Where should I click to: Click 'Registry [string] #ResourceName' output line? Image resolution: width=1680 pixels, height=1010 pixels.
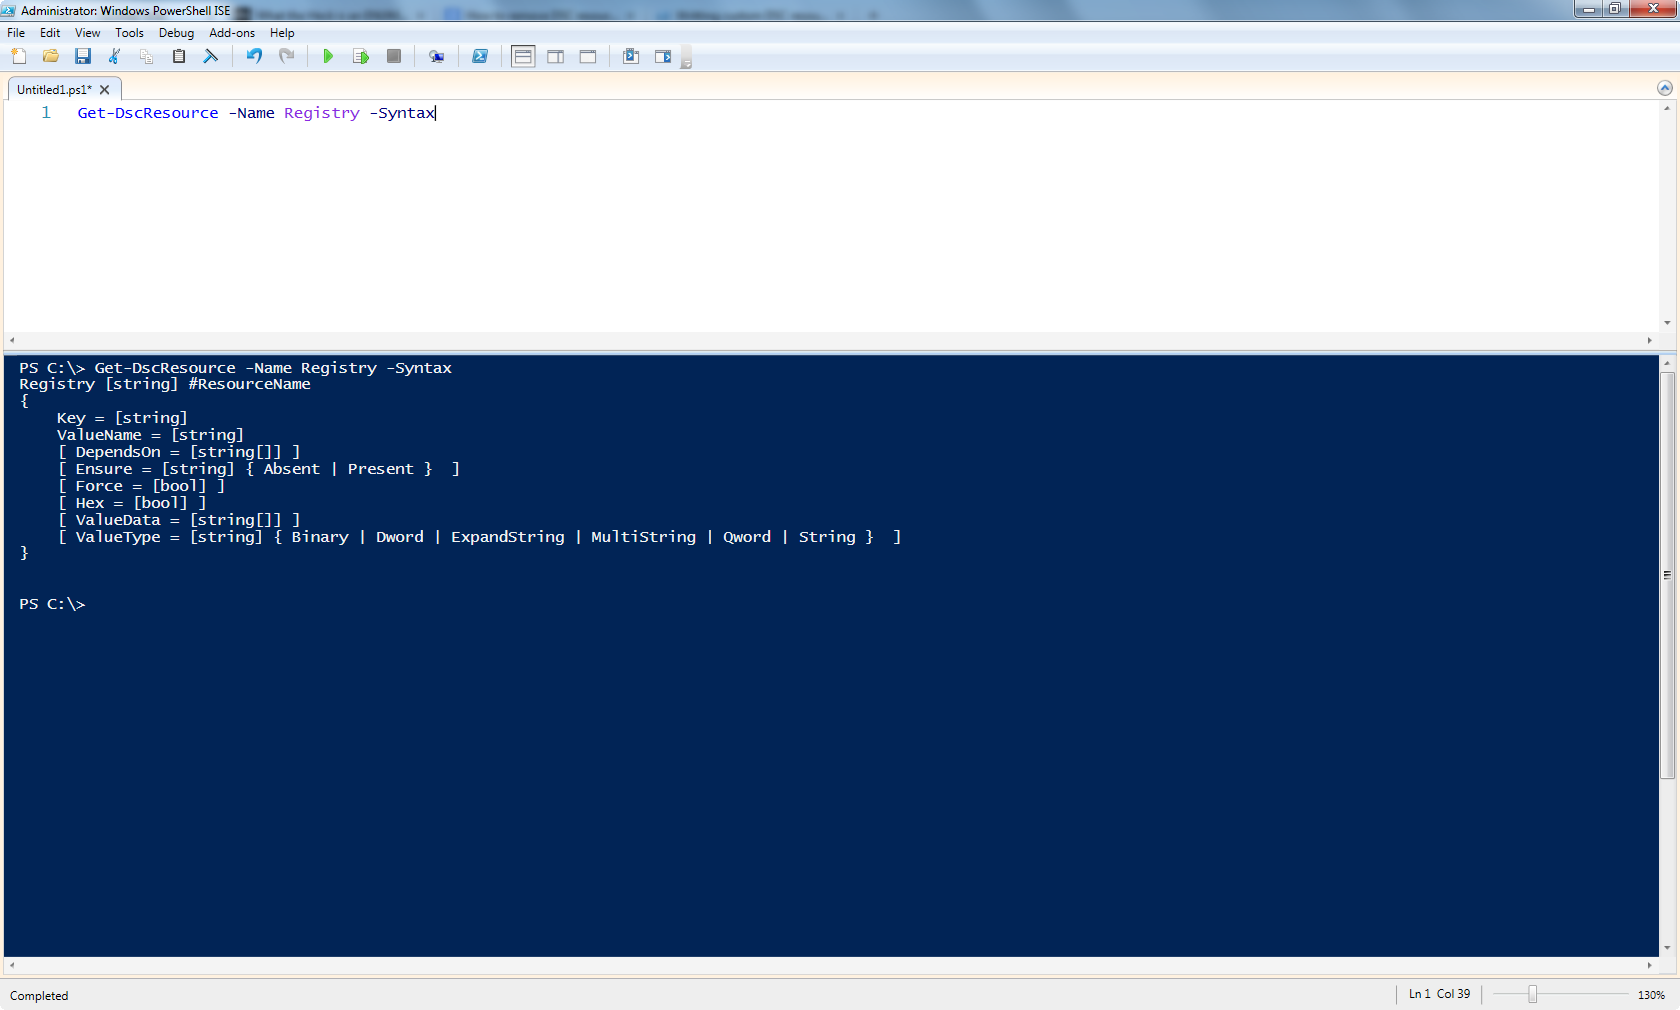[165, 384]
